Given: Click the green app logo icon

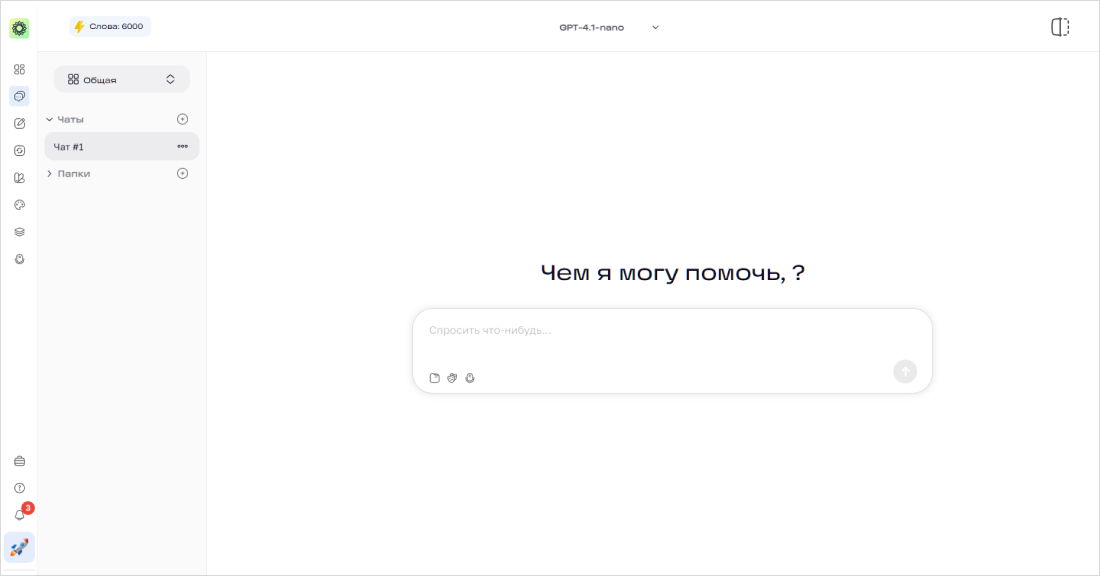Looking at the screenshot, I should (x=19, y=28).
